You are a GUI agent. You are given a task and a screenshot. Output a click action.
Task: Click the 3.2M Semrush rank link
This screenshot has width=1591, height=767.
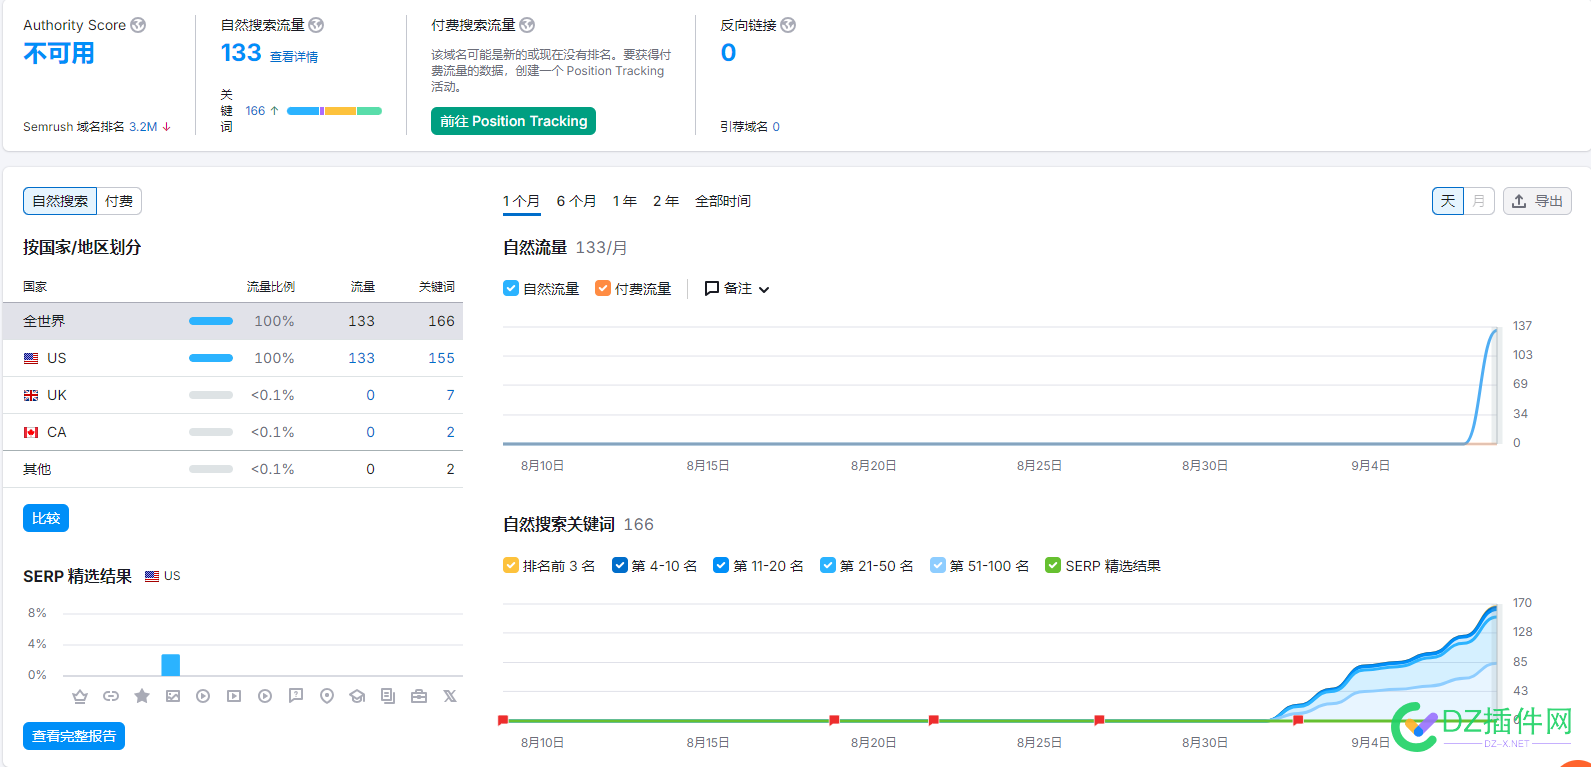[143, 127]
